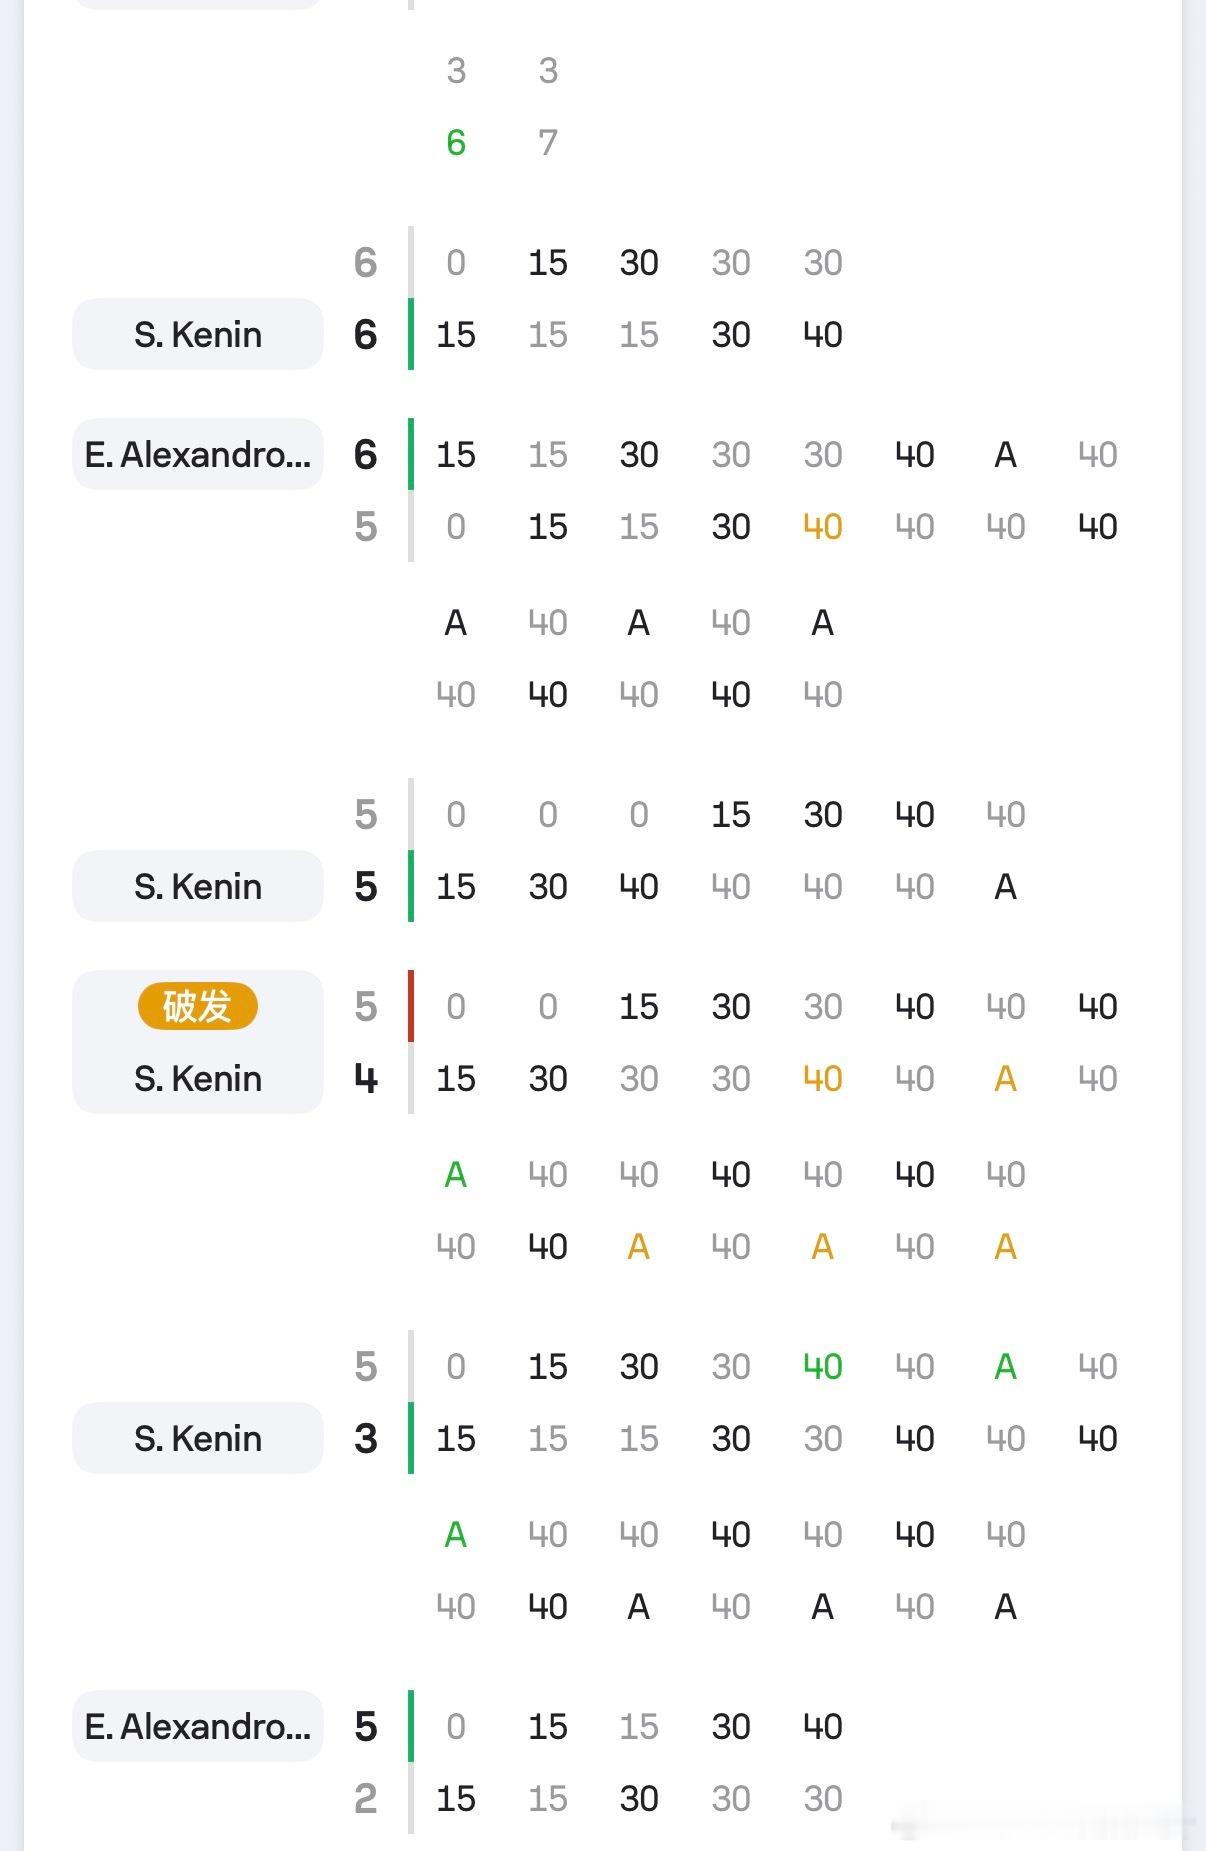Screen dimensions: 1206x1851
Task: Click the left gray 3 above green 6
Action: point(456,71)
